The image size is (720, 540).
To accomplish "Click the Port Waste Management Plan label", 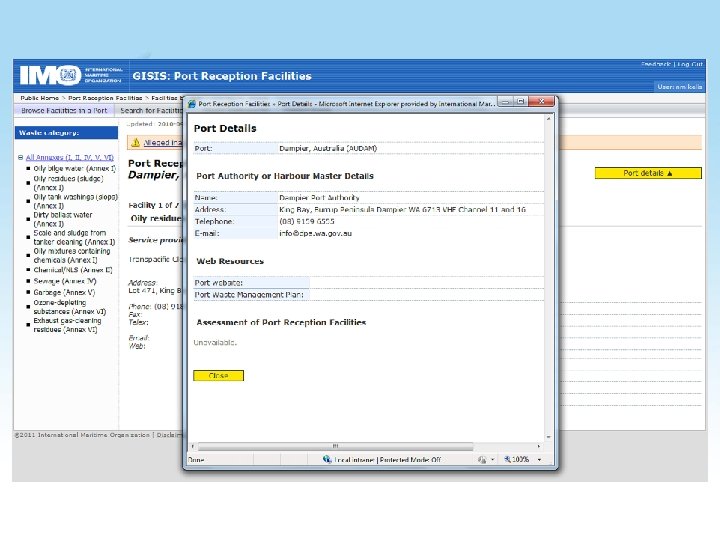I will 249,295.
